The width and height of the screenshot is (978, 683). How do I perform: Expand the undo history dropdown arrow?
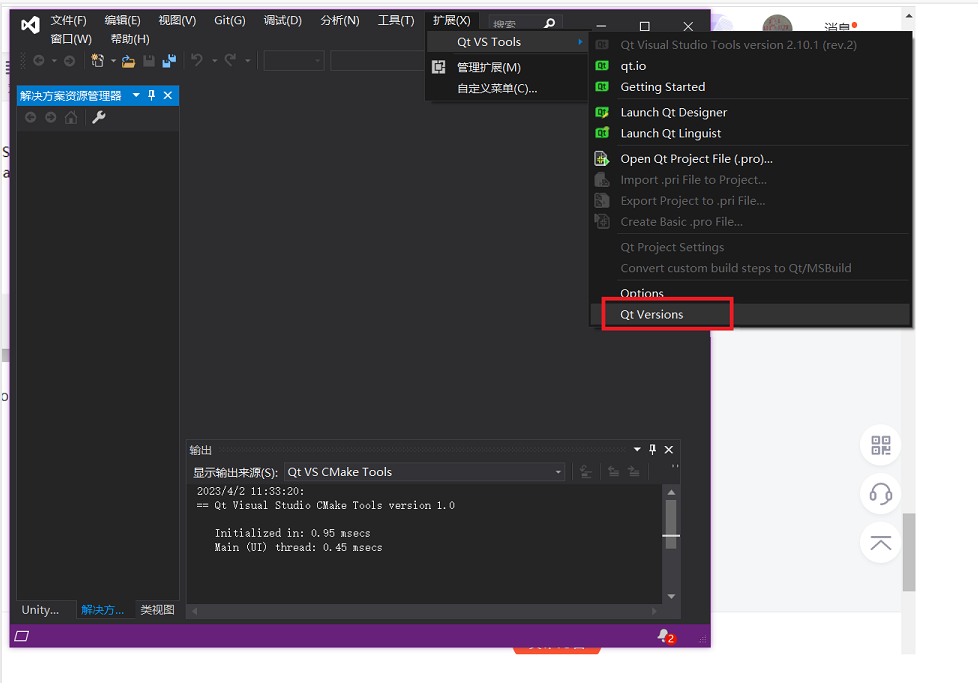coord(214,61)
